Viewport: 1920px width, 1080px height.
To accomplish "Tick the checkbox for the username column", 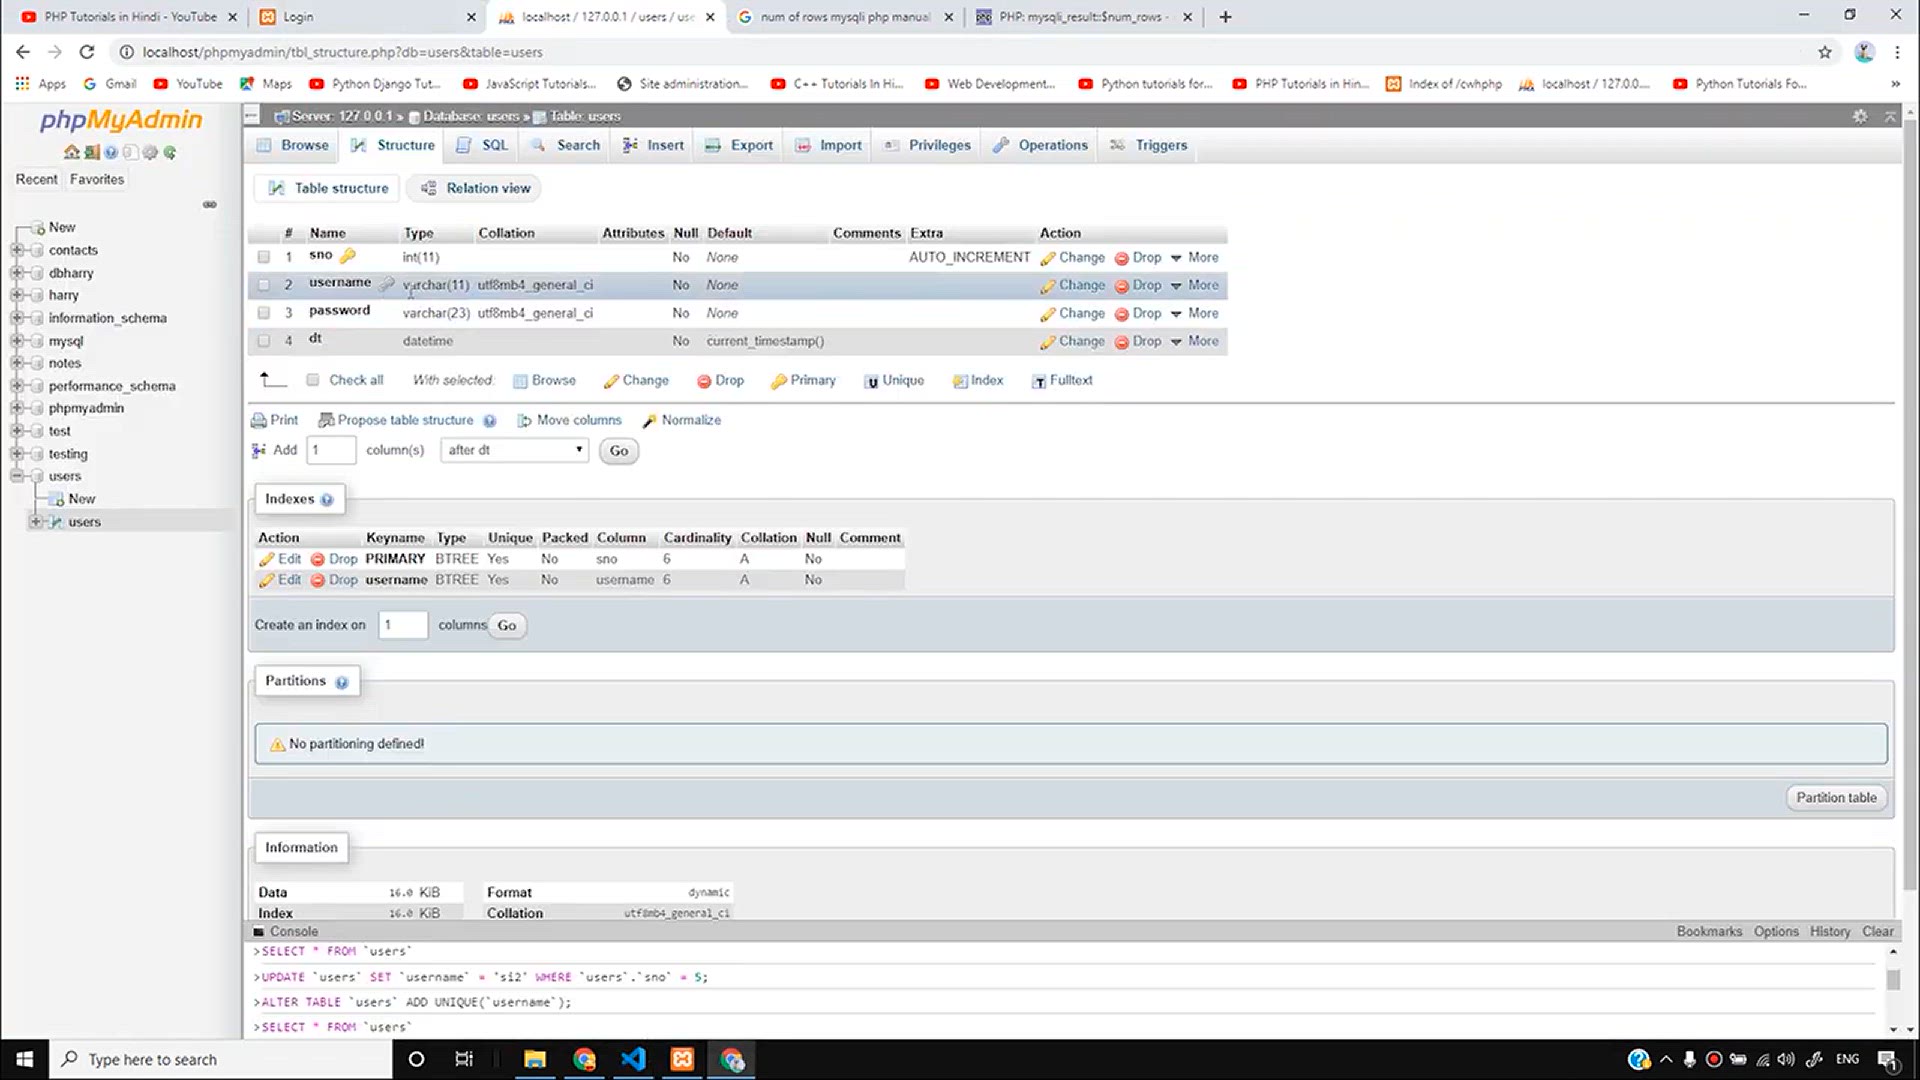I will (x=264, y=285).
